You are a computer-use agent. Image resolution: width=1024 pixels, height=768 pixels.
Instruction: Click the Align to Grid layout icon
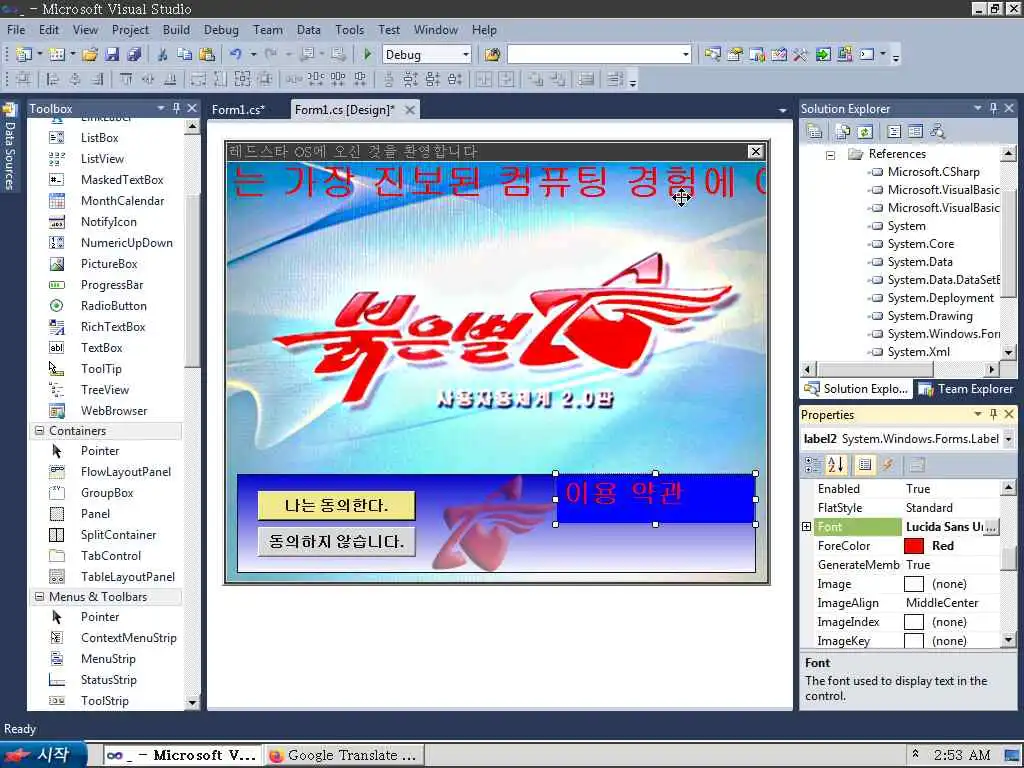(24, 80)
